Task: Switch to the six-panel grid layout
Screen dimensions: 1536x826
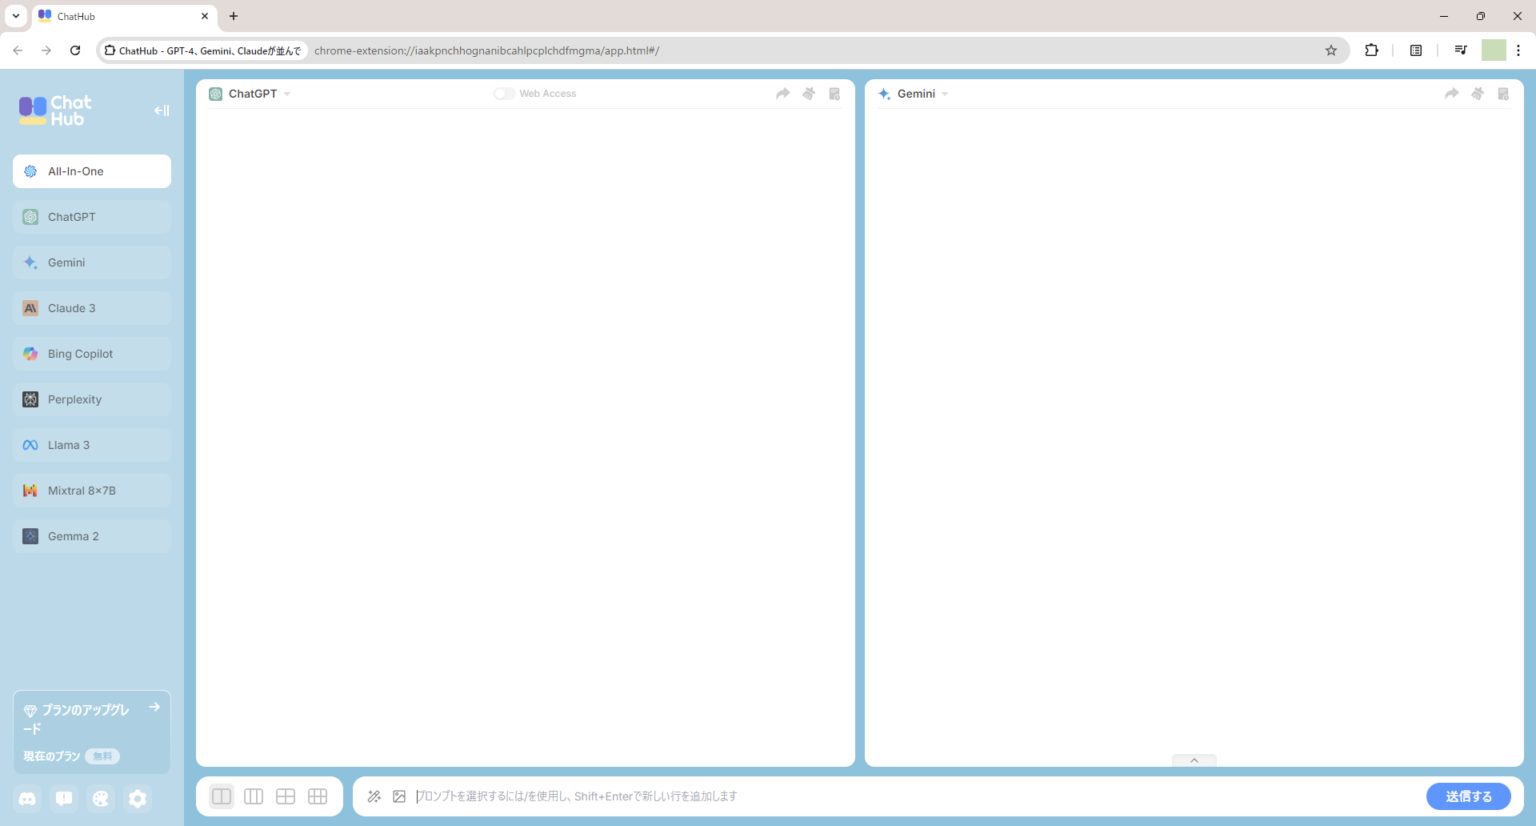Action: tap(318, 796)
